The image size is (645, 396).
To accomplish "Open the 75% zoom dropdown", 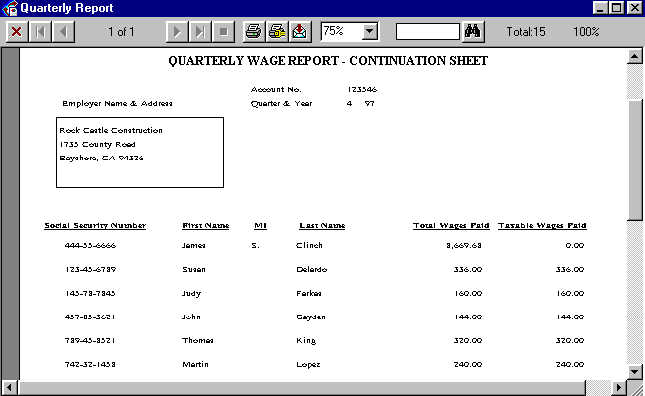I will click(370, 31).
